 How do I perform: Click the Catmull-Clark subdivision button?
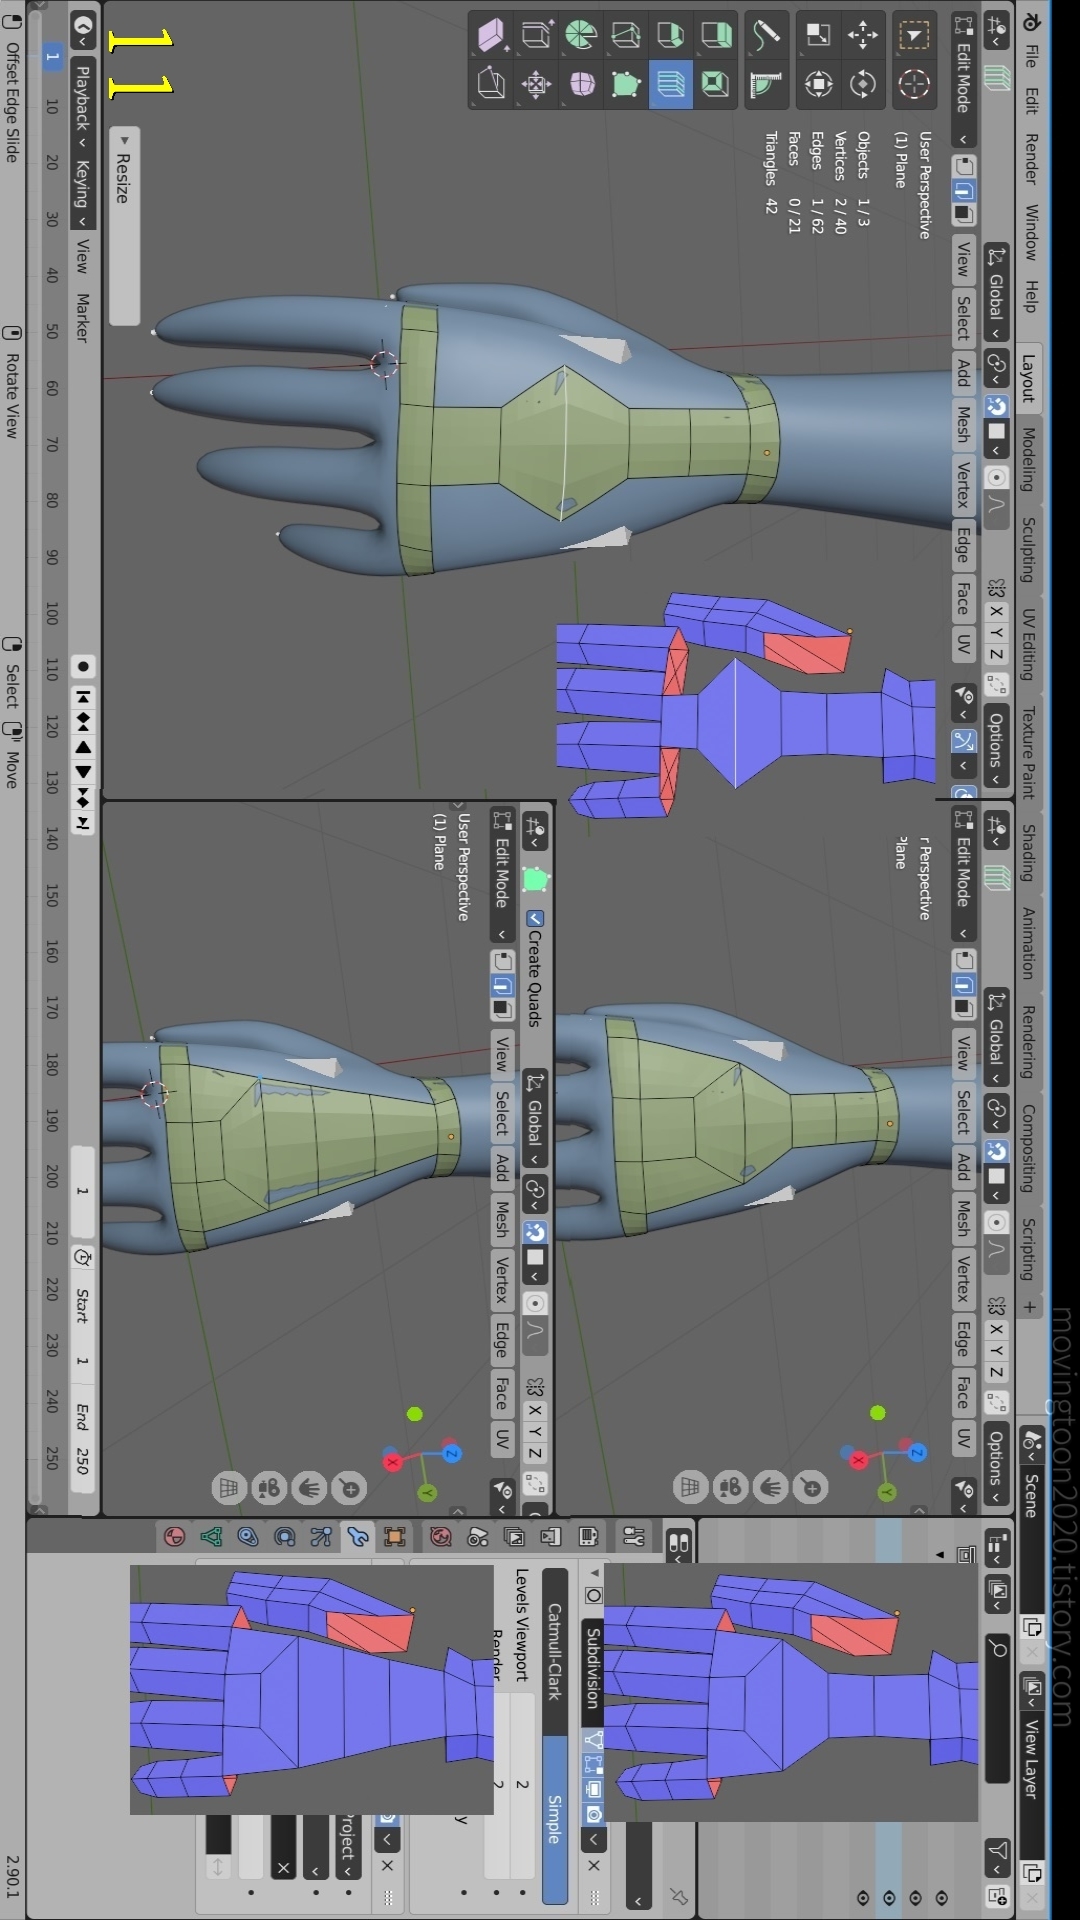point(555,1652)
